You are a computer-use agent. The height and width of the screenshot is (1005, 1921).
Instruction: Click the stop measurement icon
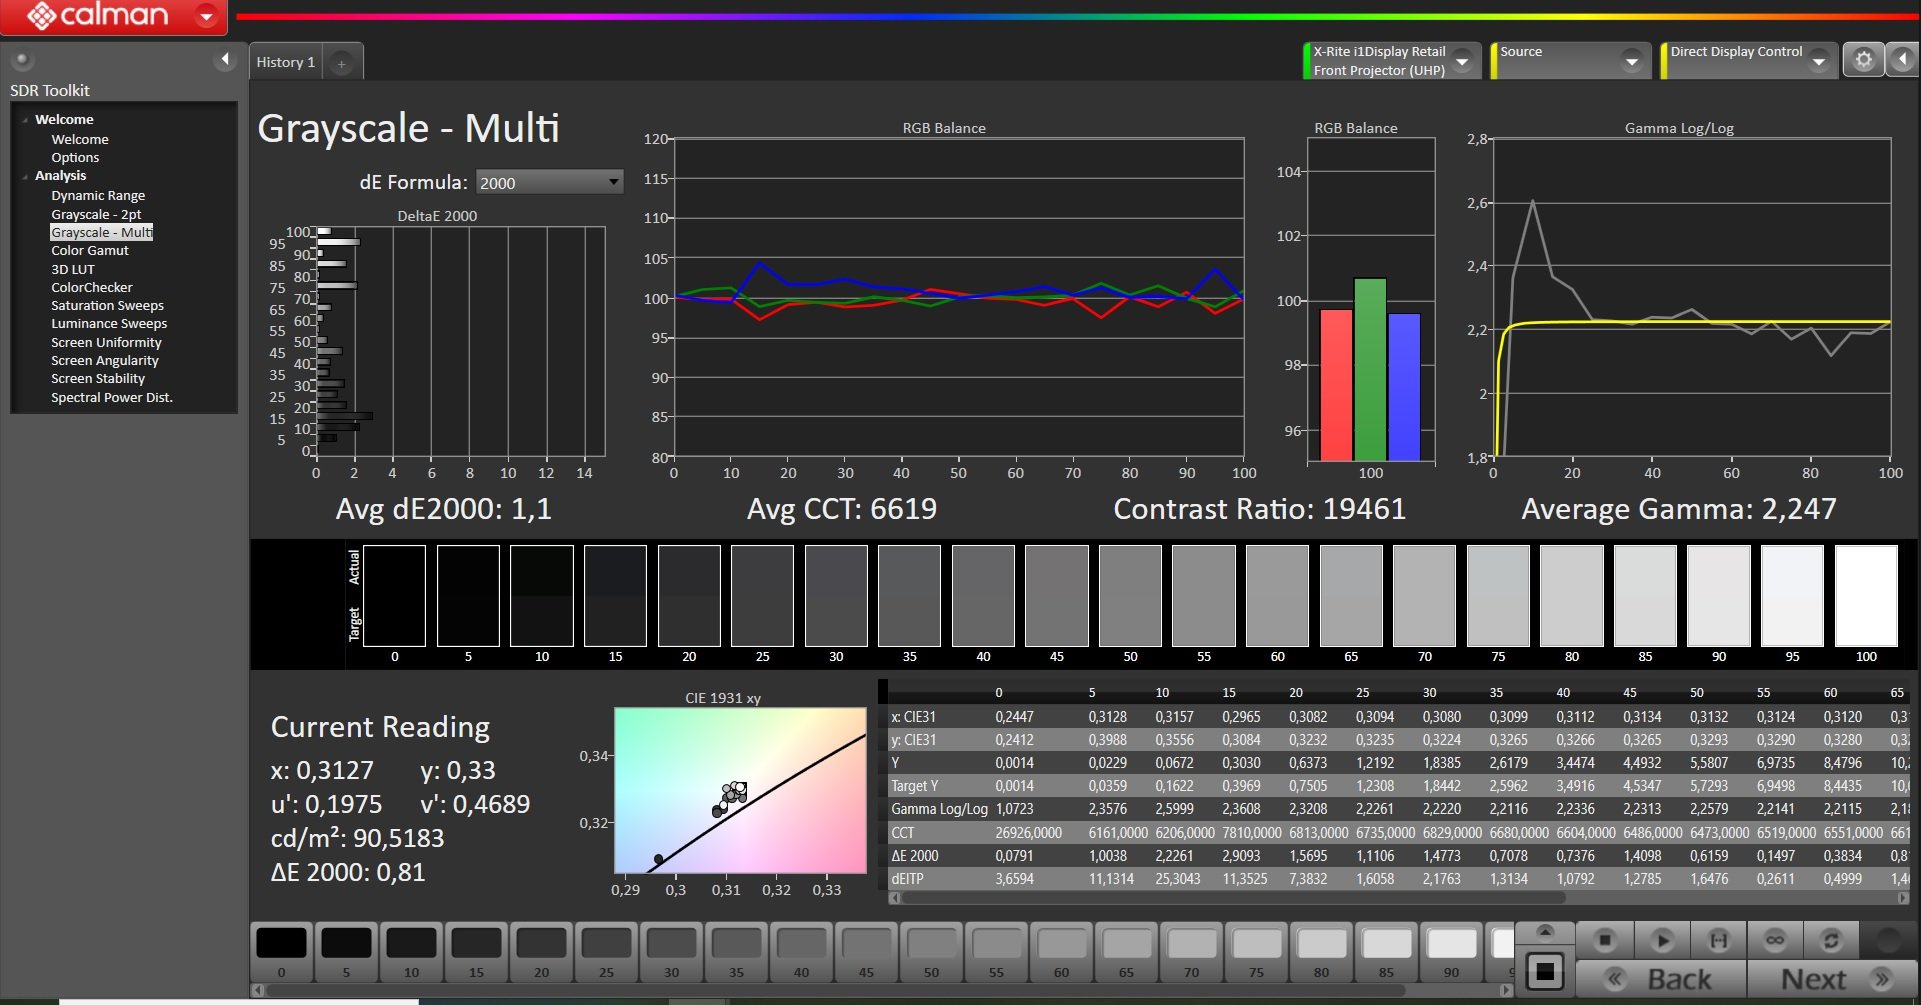click(x=1604, y=940)
